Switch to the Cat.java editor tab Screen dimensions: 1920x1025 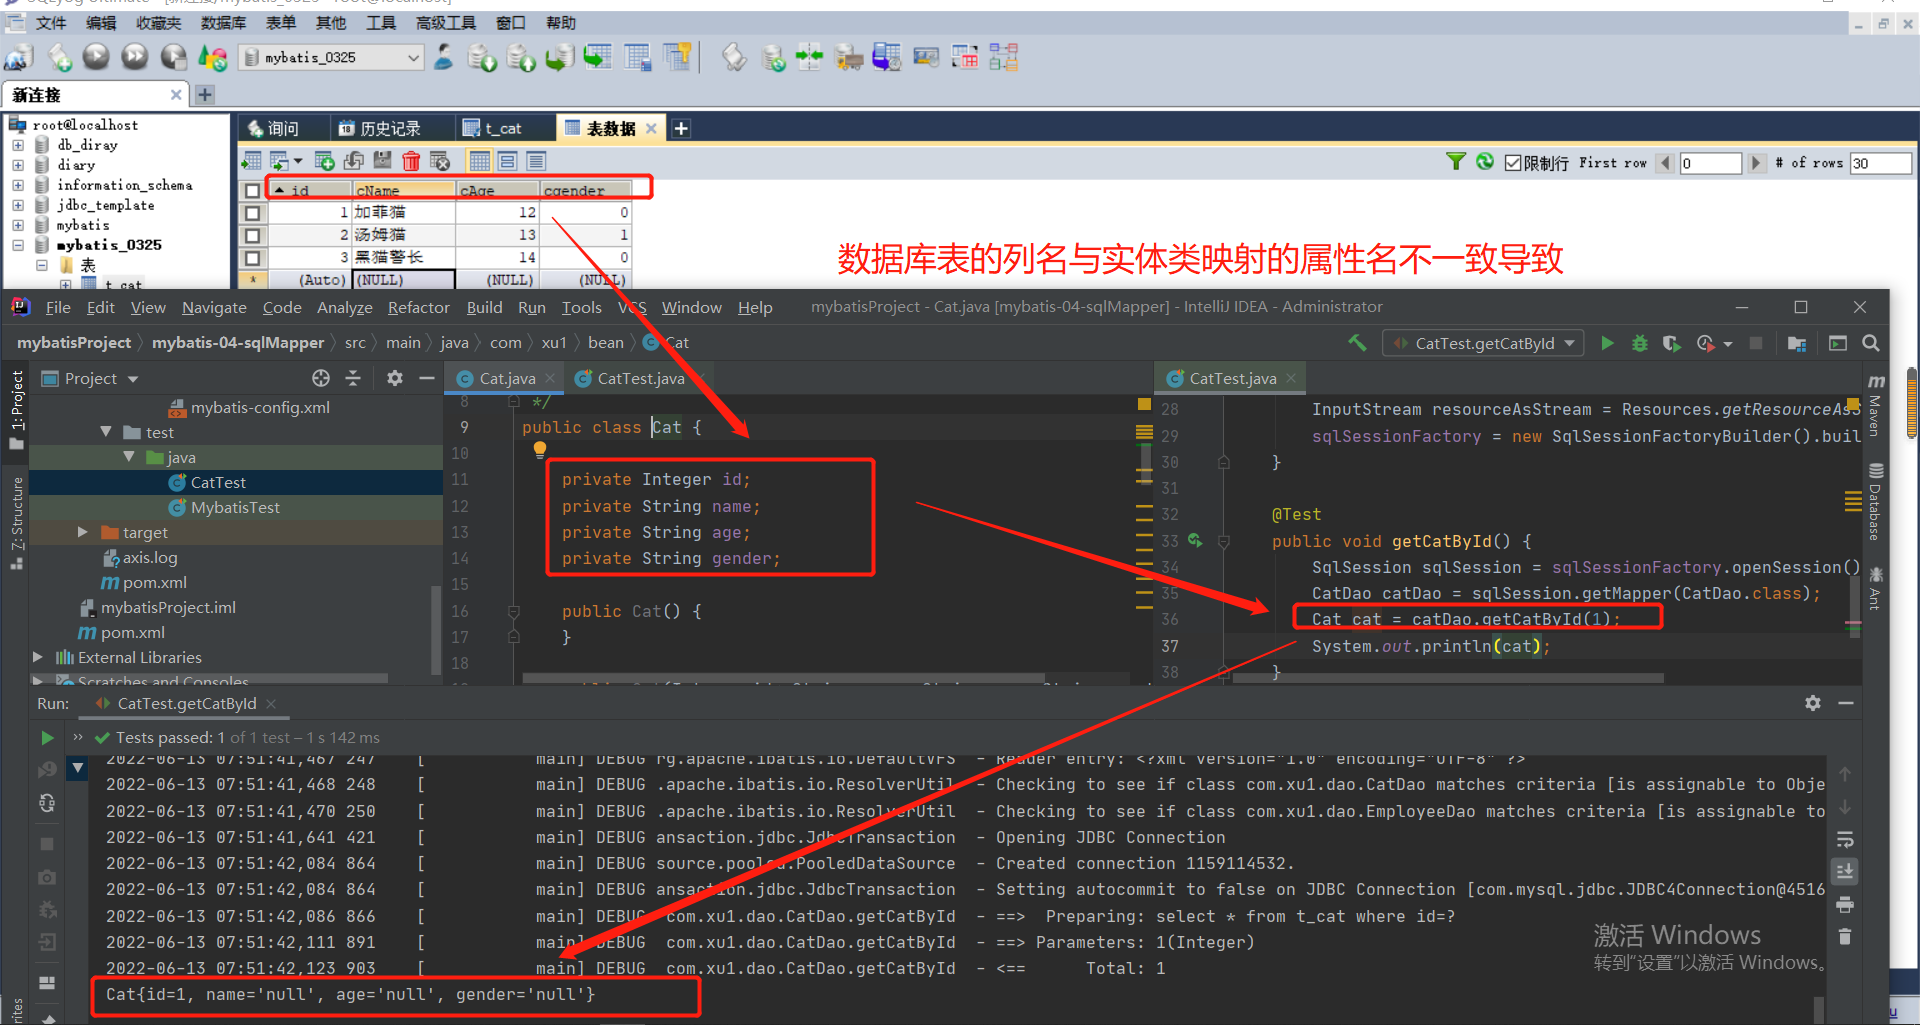pos(507,378)
